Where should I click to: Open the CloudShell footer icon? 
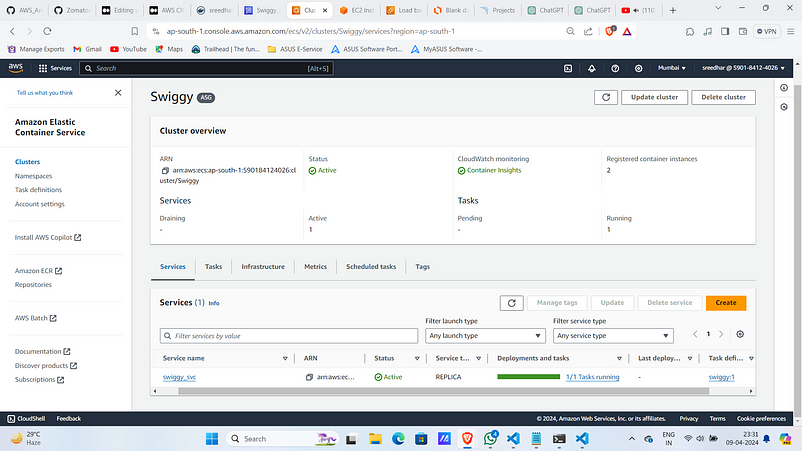click(x=11, y=418)
